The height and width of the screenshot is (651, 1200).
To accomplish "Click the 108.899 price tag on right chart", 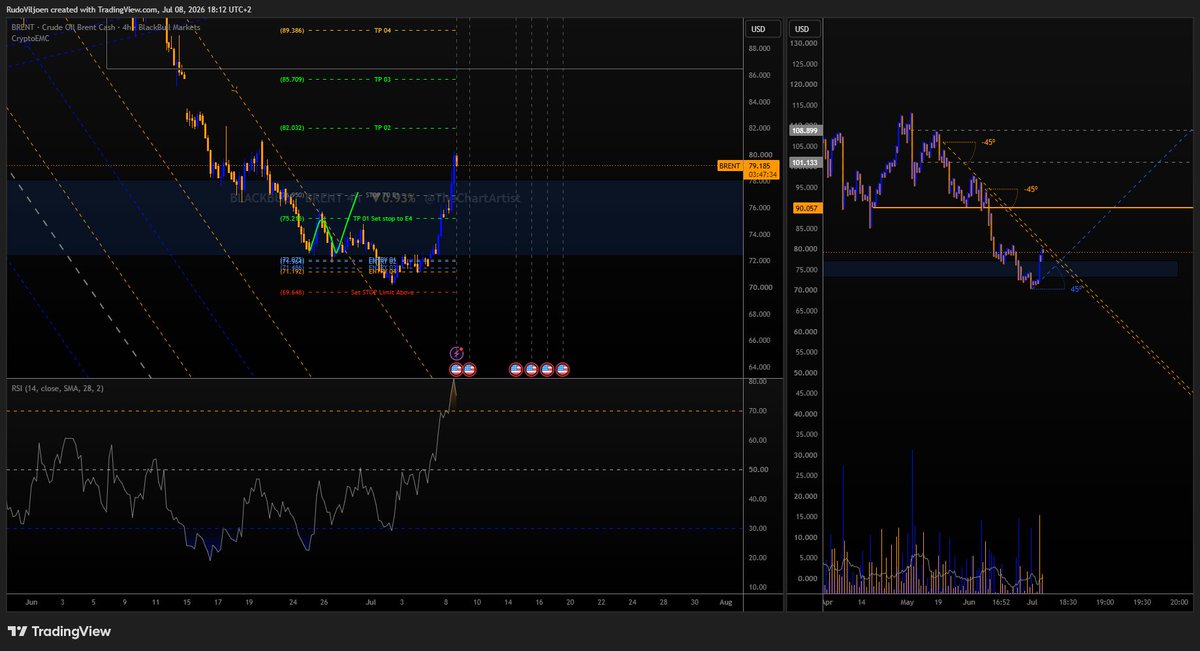I will 806,131.
